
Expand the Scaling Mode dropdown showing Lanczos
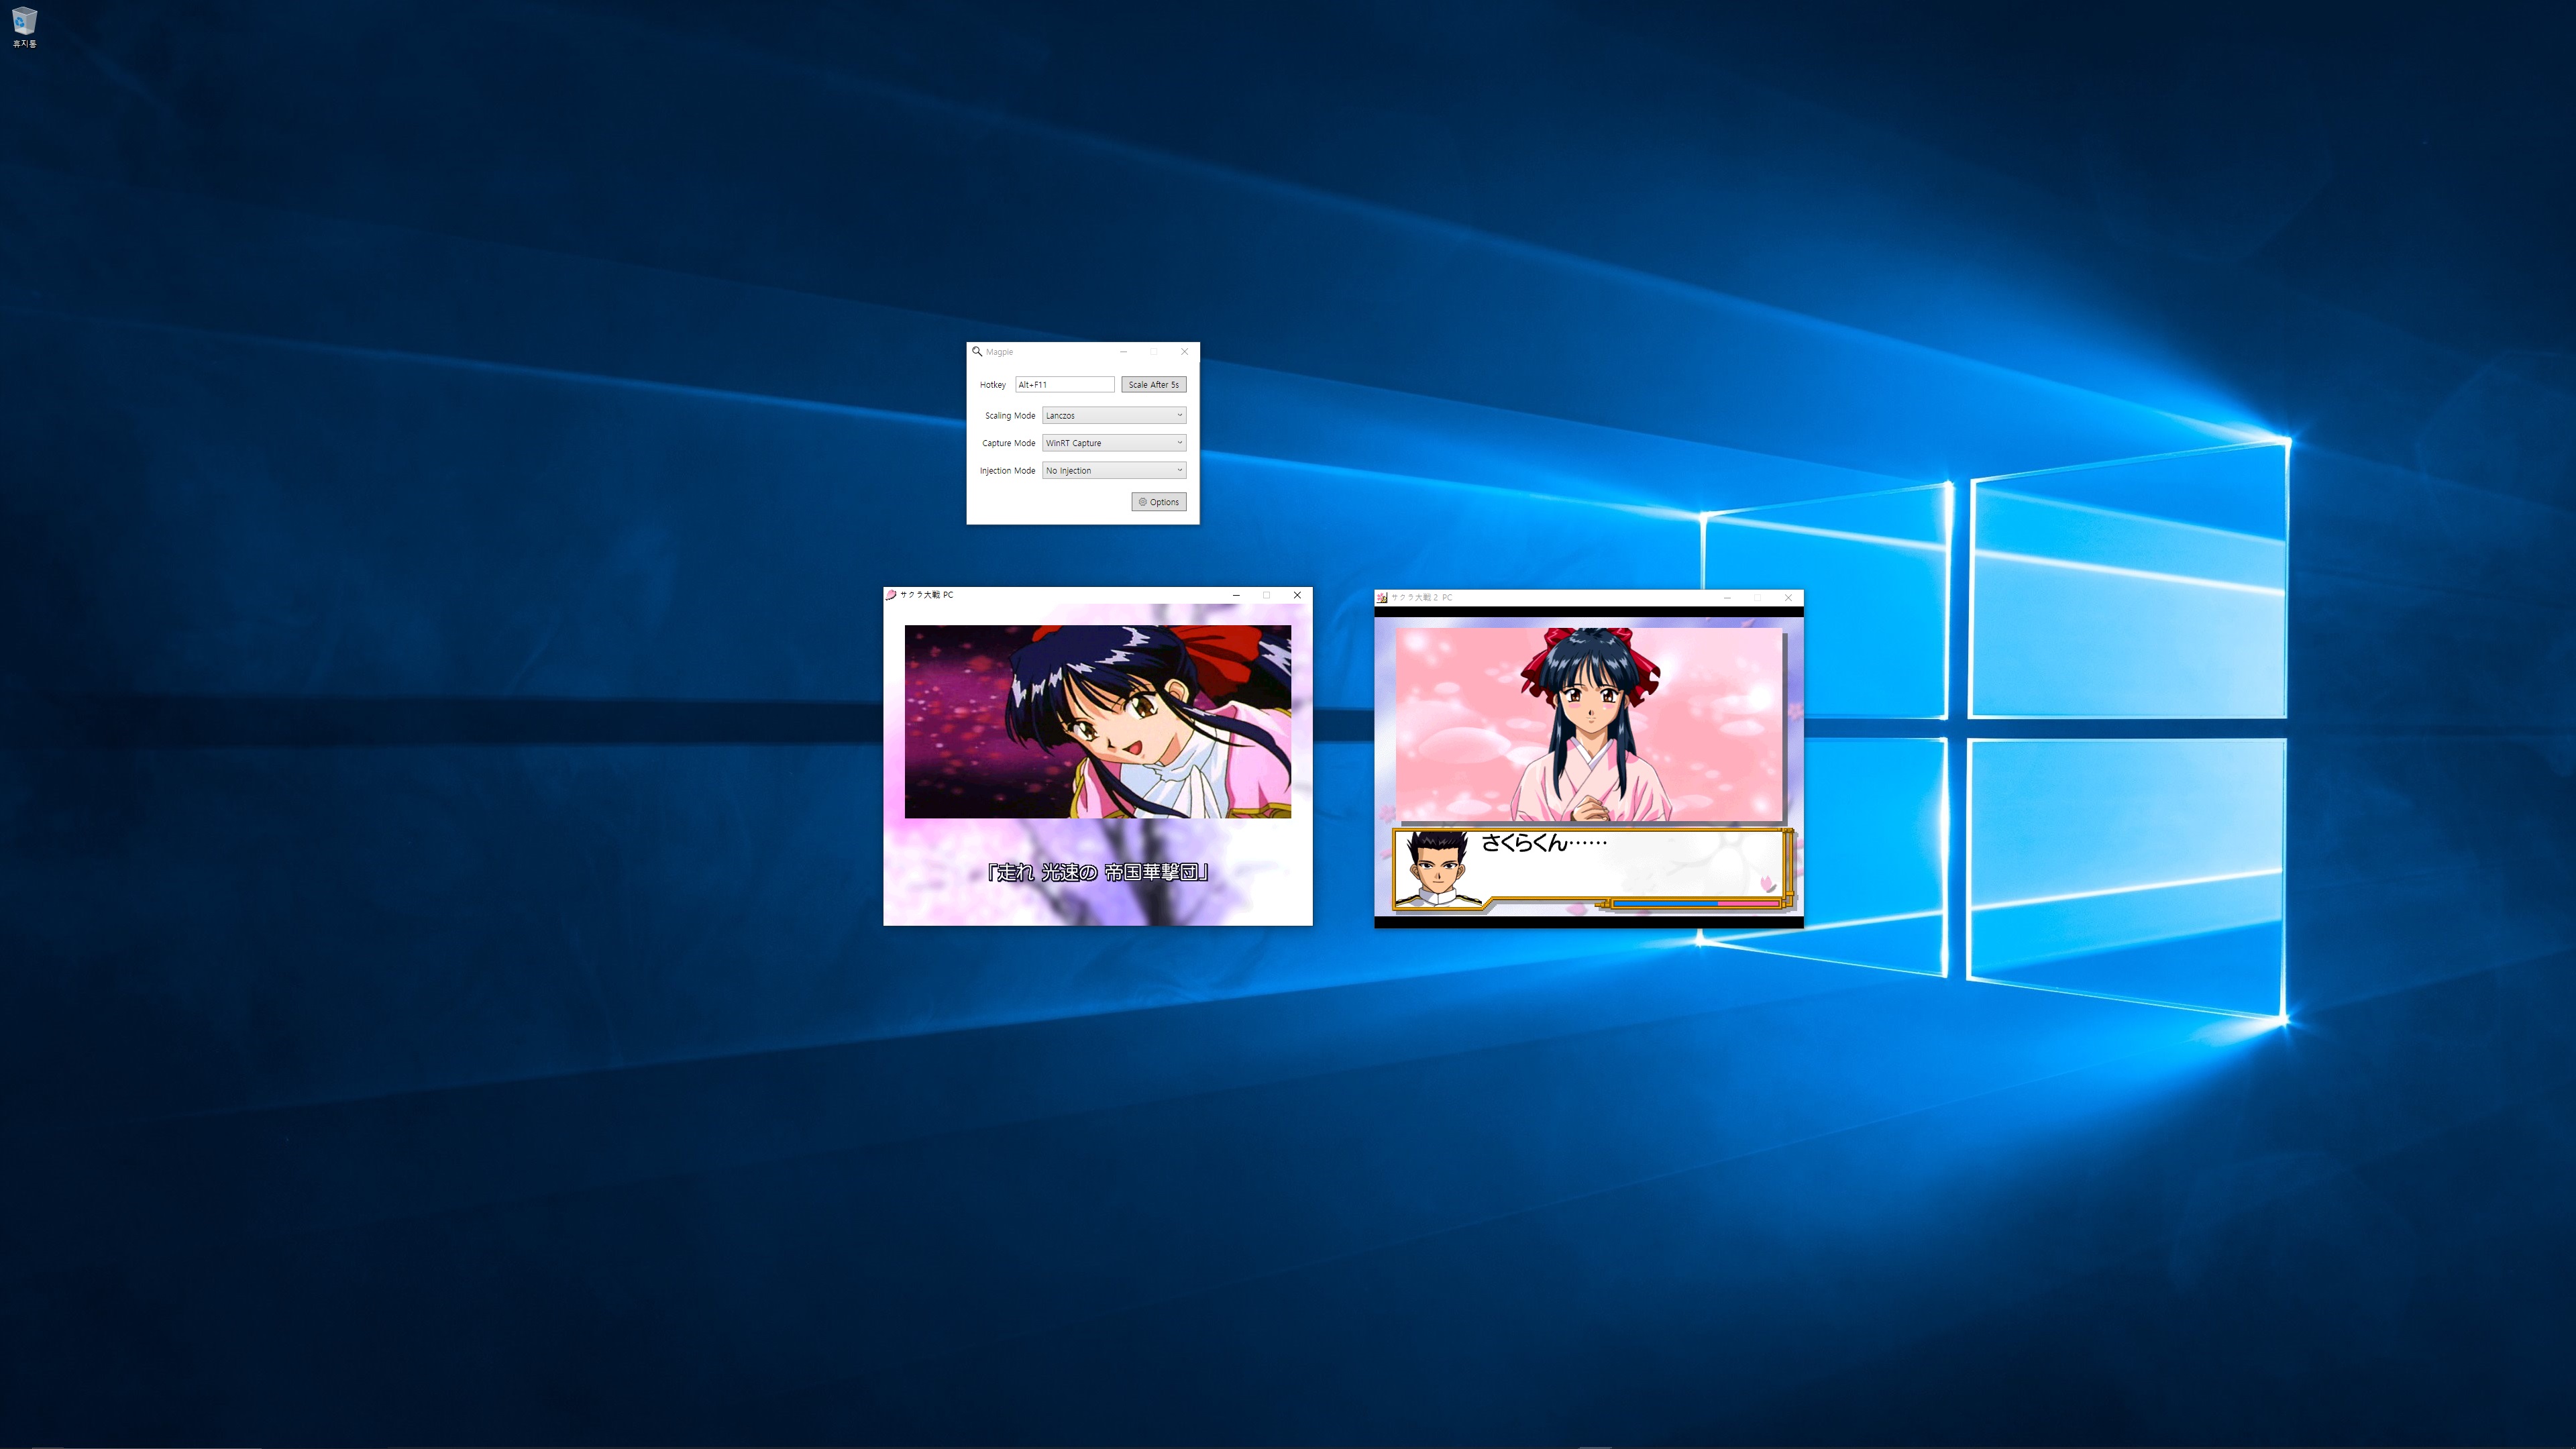pyautogui.click(x=1114, y=415)
